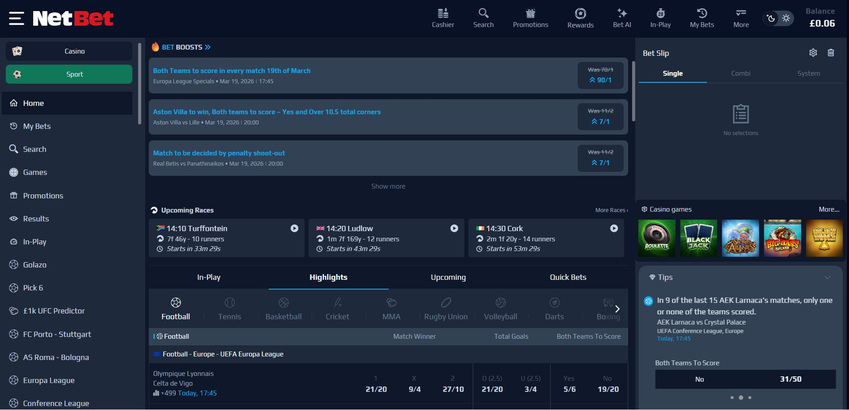The image size is (849, 410).
Task: Add tip selection No 31/50
Action: coord(745,379)
